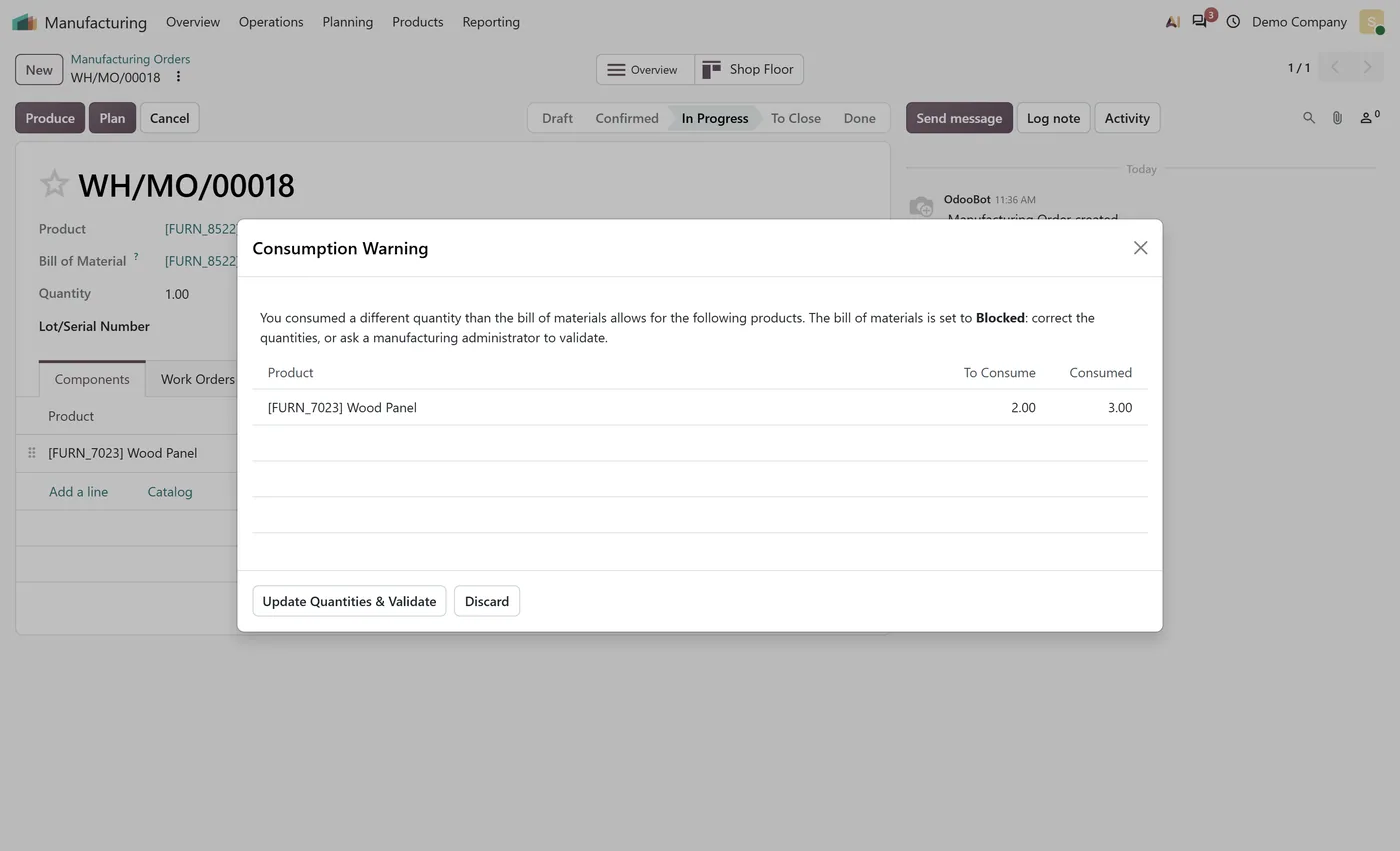
Task: Show followers of this order
Action: 1369,118
